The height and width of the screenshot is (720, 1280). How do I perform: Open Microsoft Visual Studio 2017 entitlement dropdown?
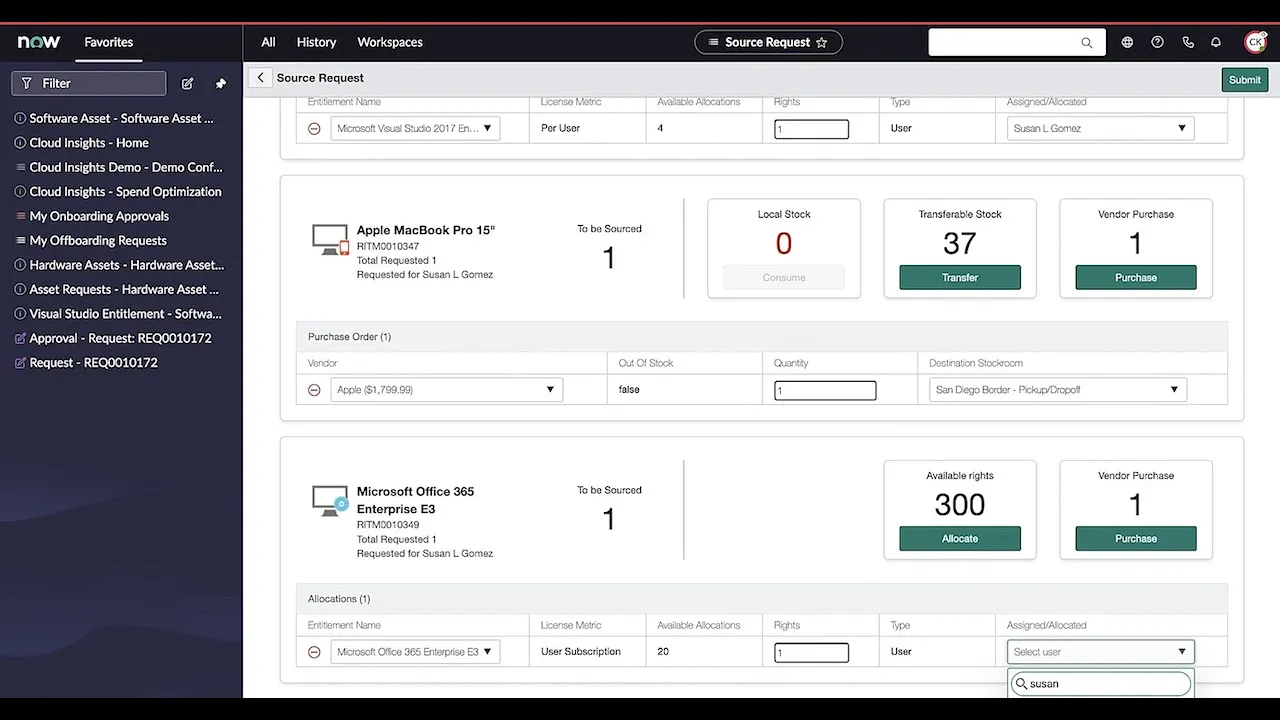(x=415, y=128)
